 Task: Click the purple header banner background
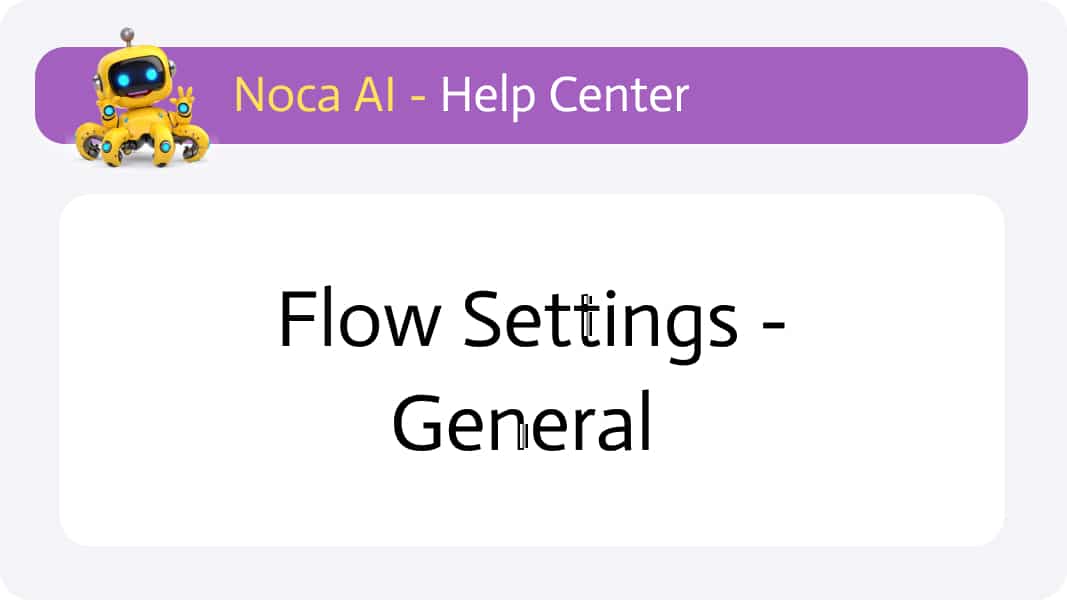[x=851, y=95]
